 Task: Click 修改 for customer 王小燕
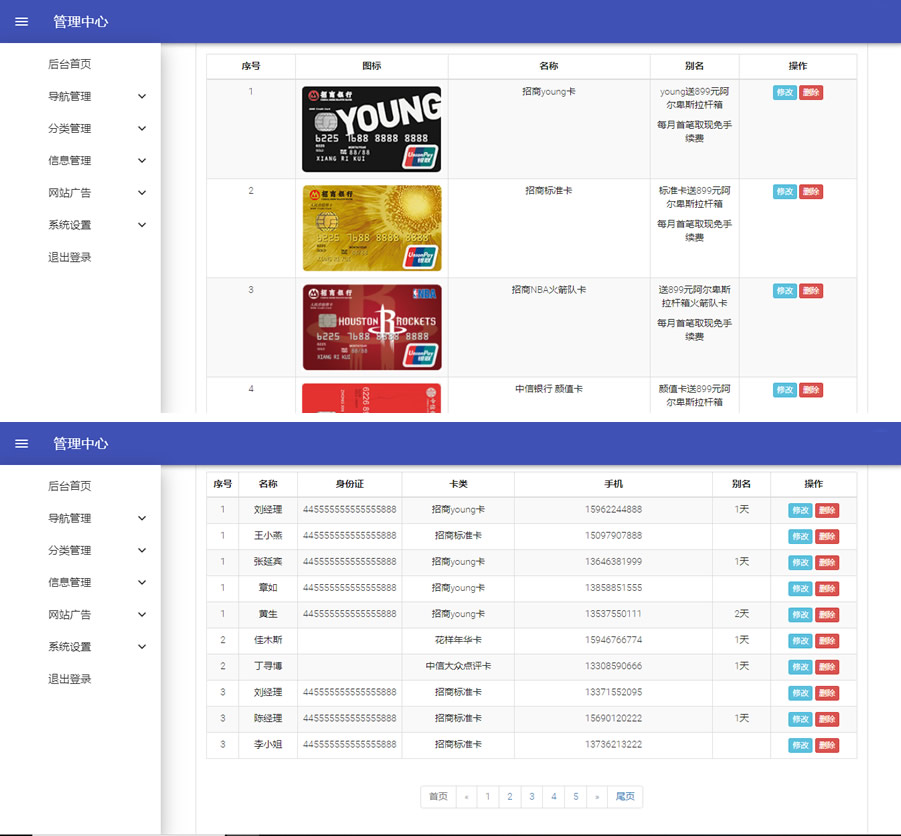(800, 537)
